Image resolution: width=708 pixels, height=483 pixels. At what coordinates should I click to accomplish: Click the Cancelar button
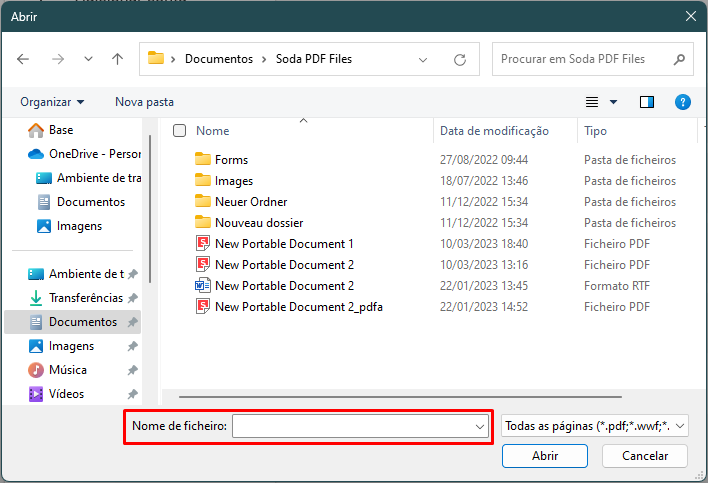click(645, 456)
